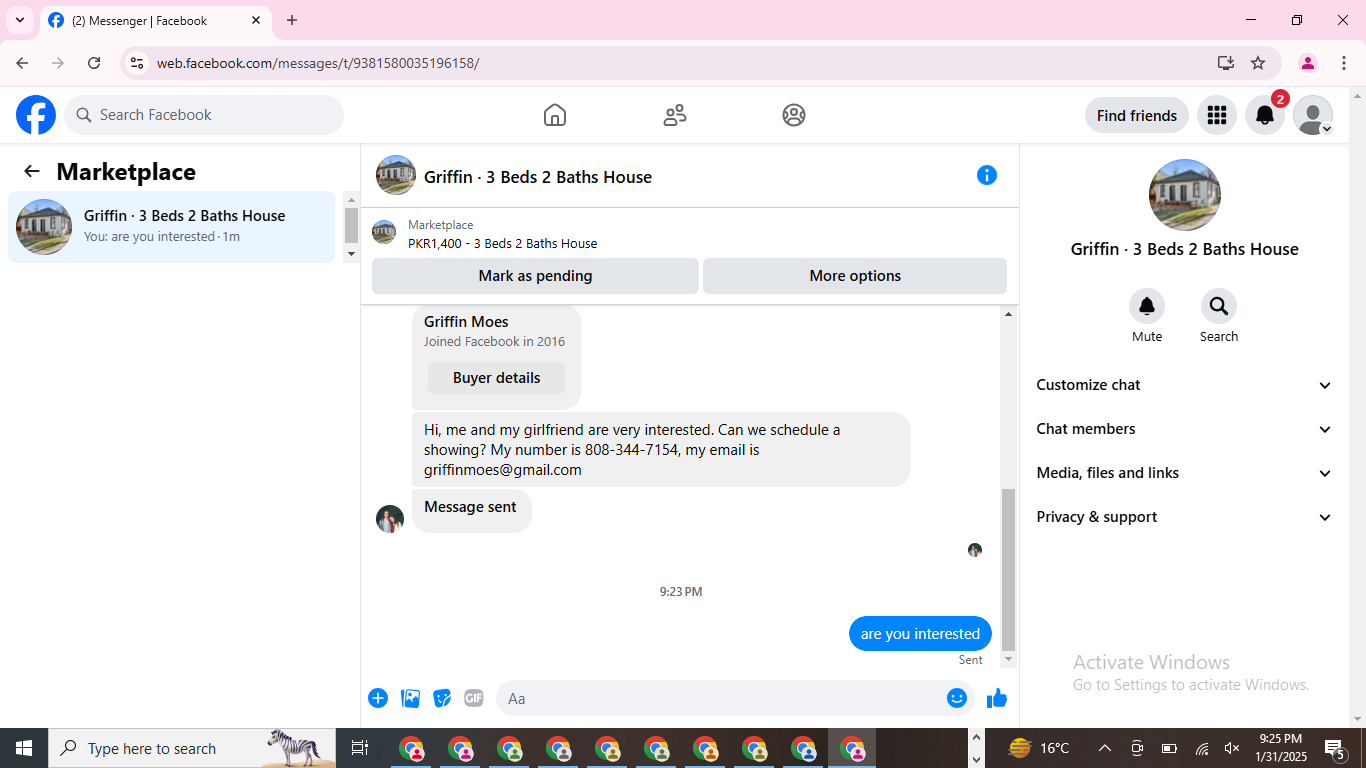Viewport: 1366px width, 768px height.
Task: Click the Find friends button
Action: pyautogui.click(x=1137, y=115)
